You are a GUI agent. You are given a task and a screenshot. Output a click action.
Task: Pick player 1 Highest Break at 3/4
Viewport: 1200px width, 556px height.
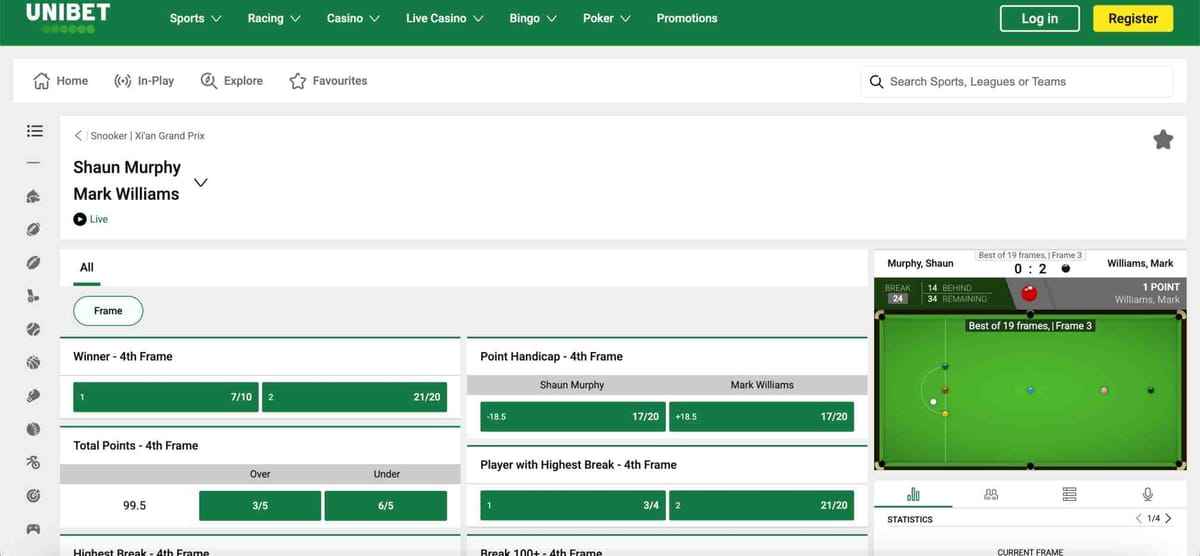point(573,506)
